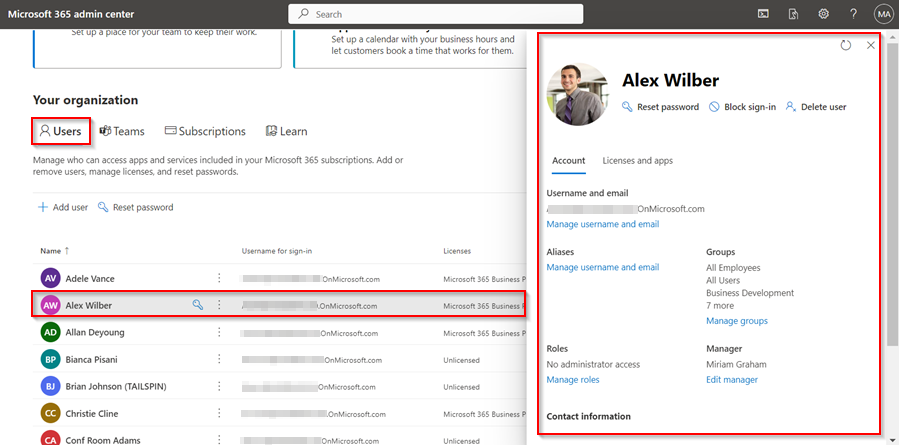Switch to the Users tab
Screen dimensions: 899x445
[61, 131]
